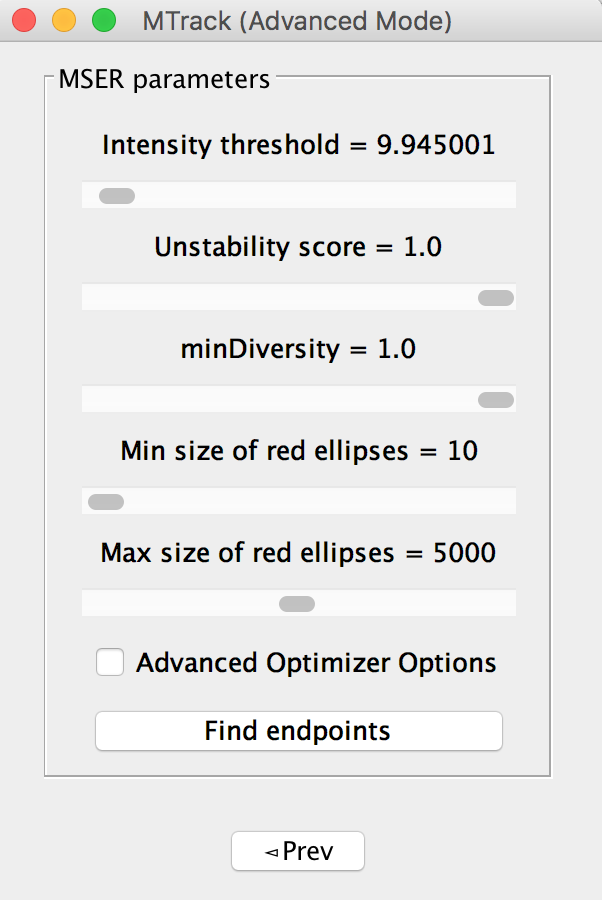Screen dimensions: 602x900
Task: Click Intensity threshold track right of its thumb
Action: [320, 196]
